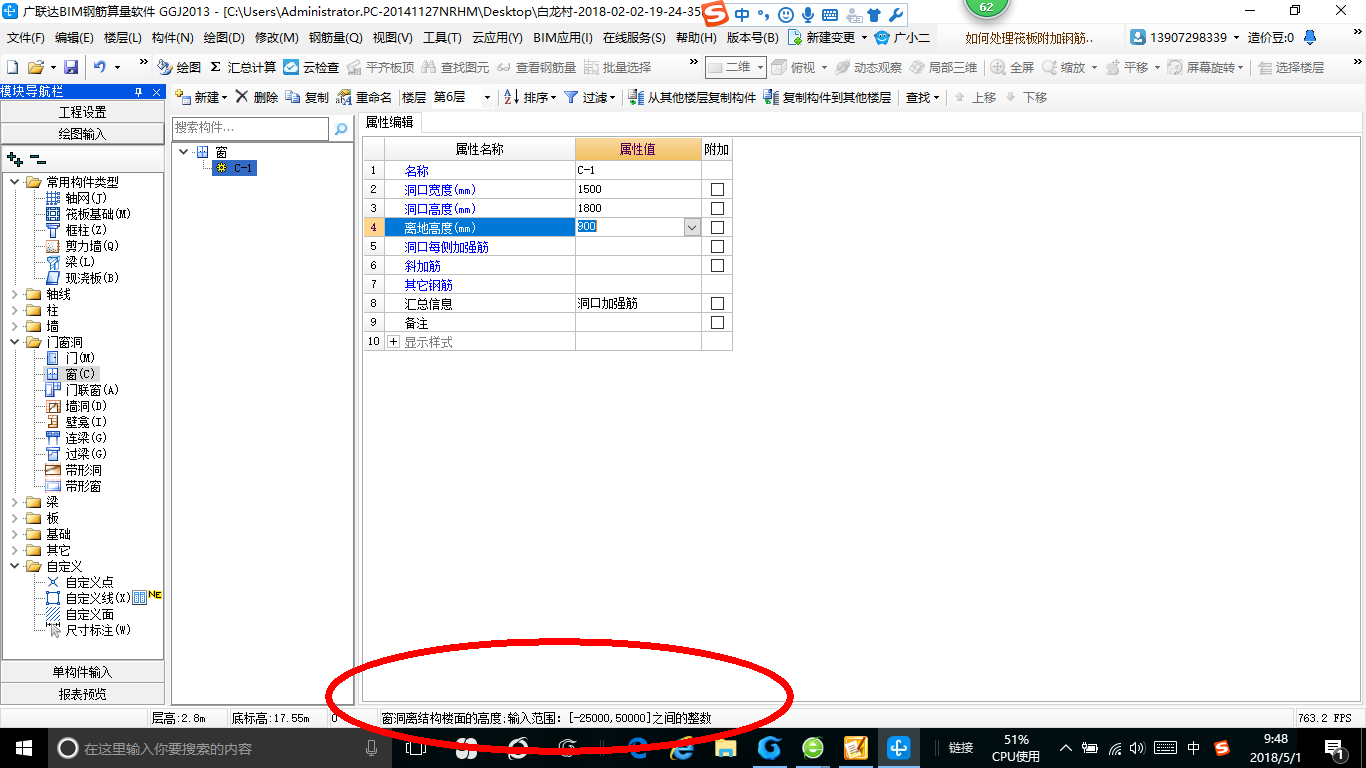Screen dimensions: 1366x768
Task: Click the 报表预览 button
Action: 83,693
